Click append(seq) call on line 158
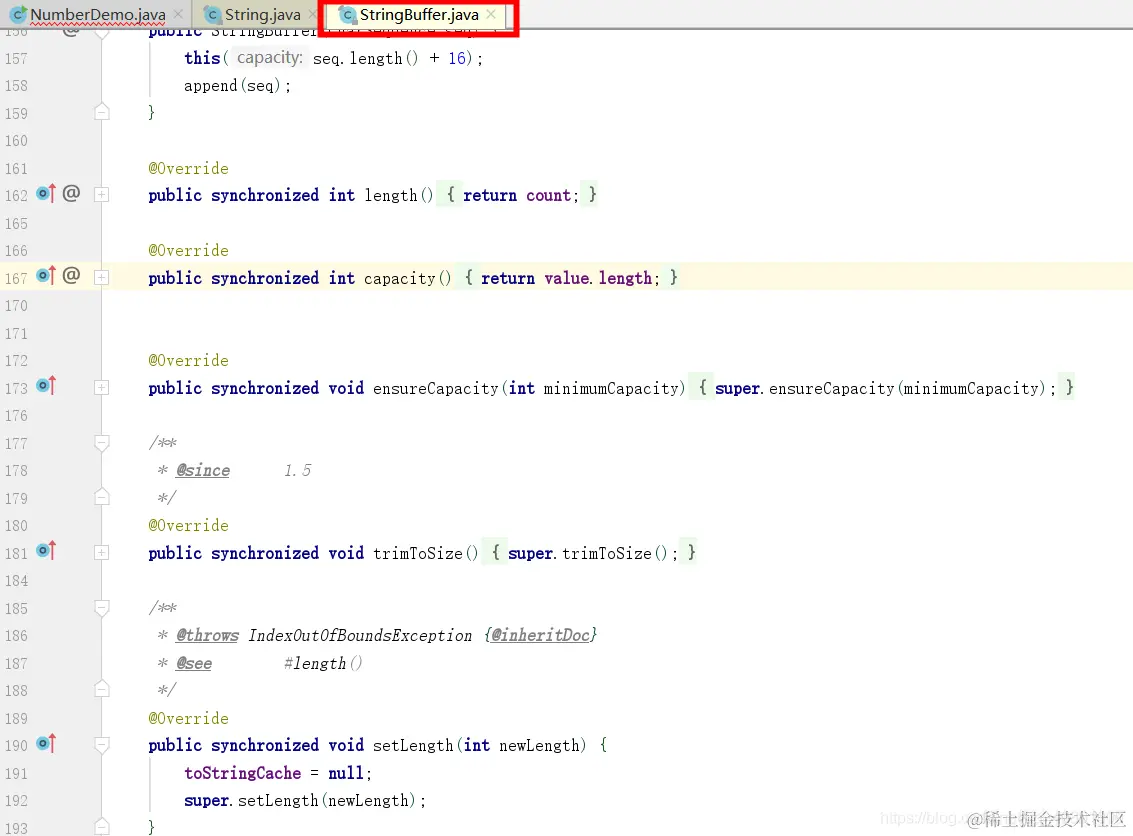The image size is (1133, 836). [x=237, y=86]
